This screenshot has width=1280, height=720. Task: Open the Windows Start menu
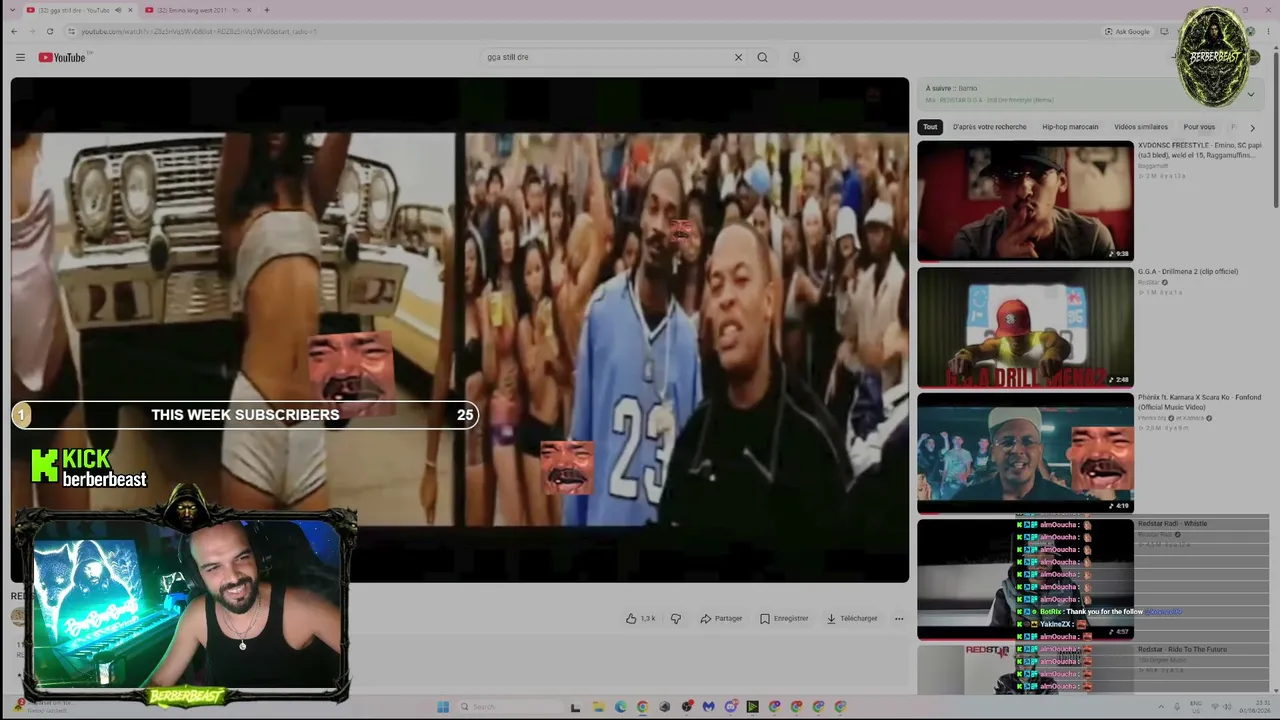tap(443, 707)
